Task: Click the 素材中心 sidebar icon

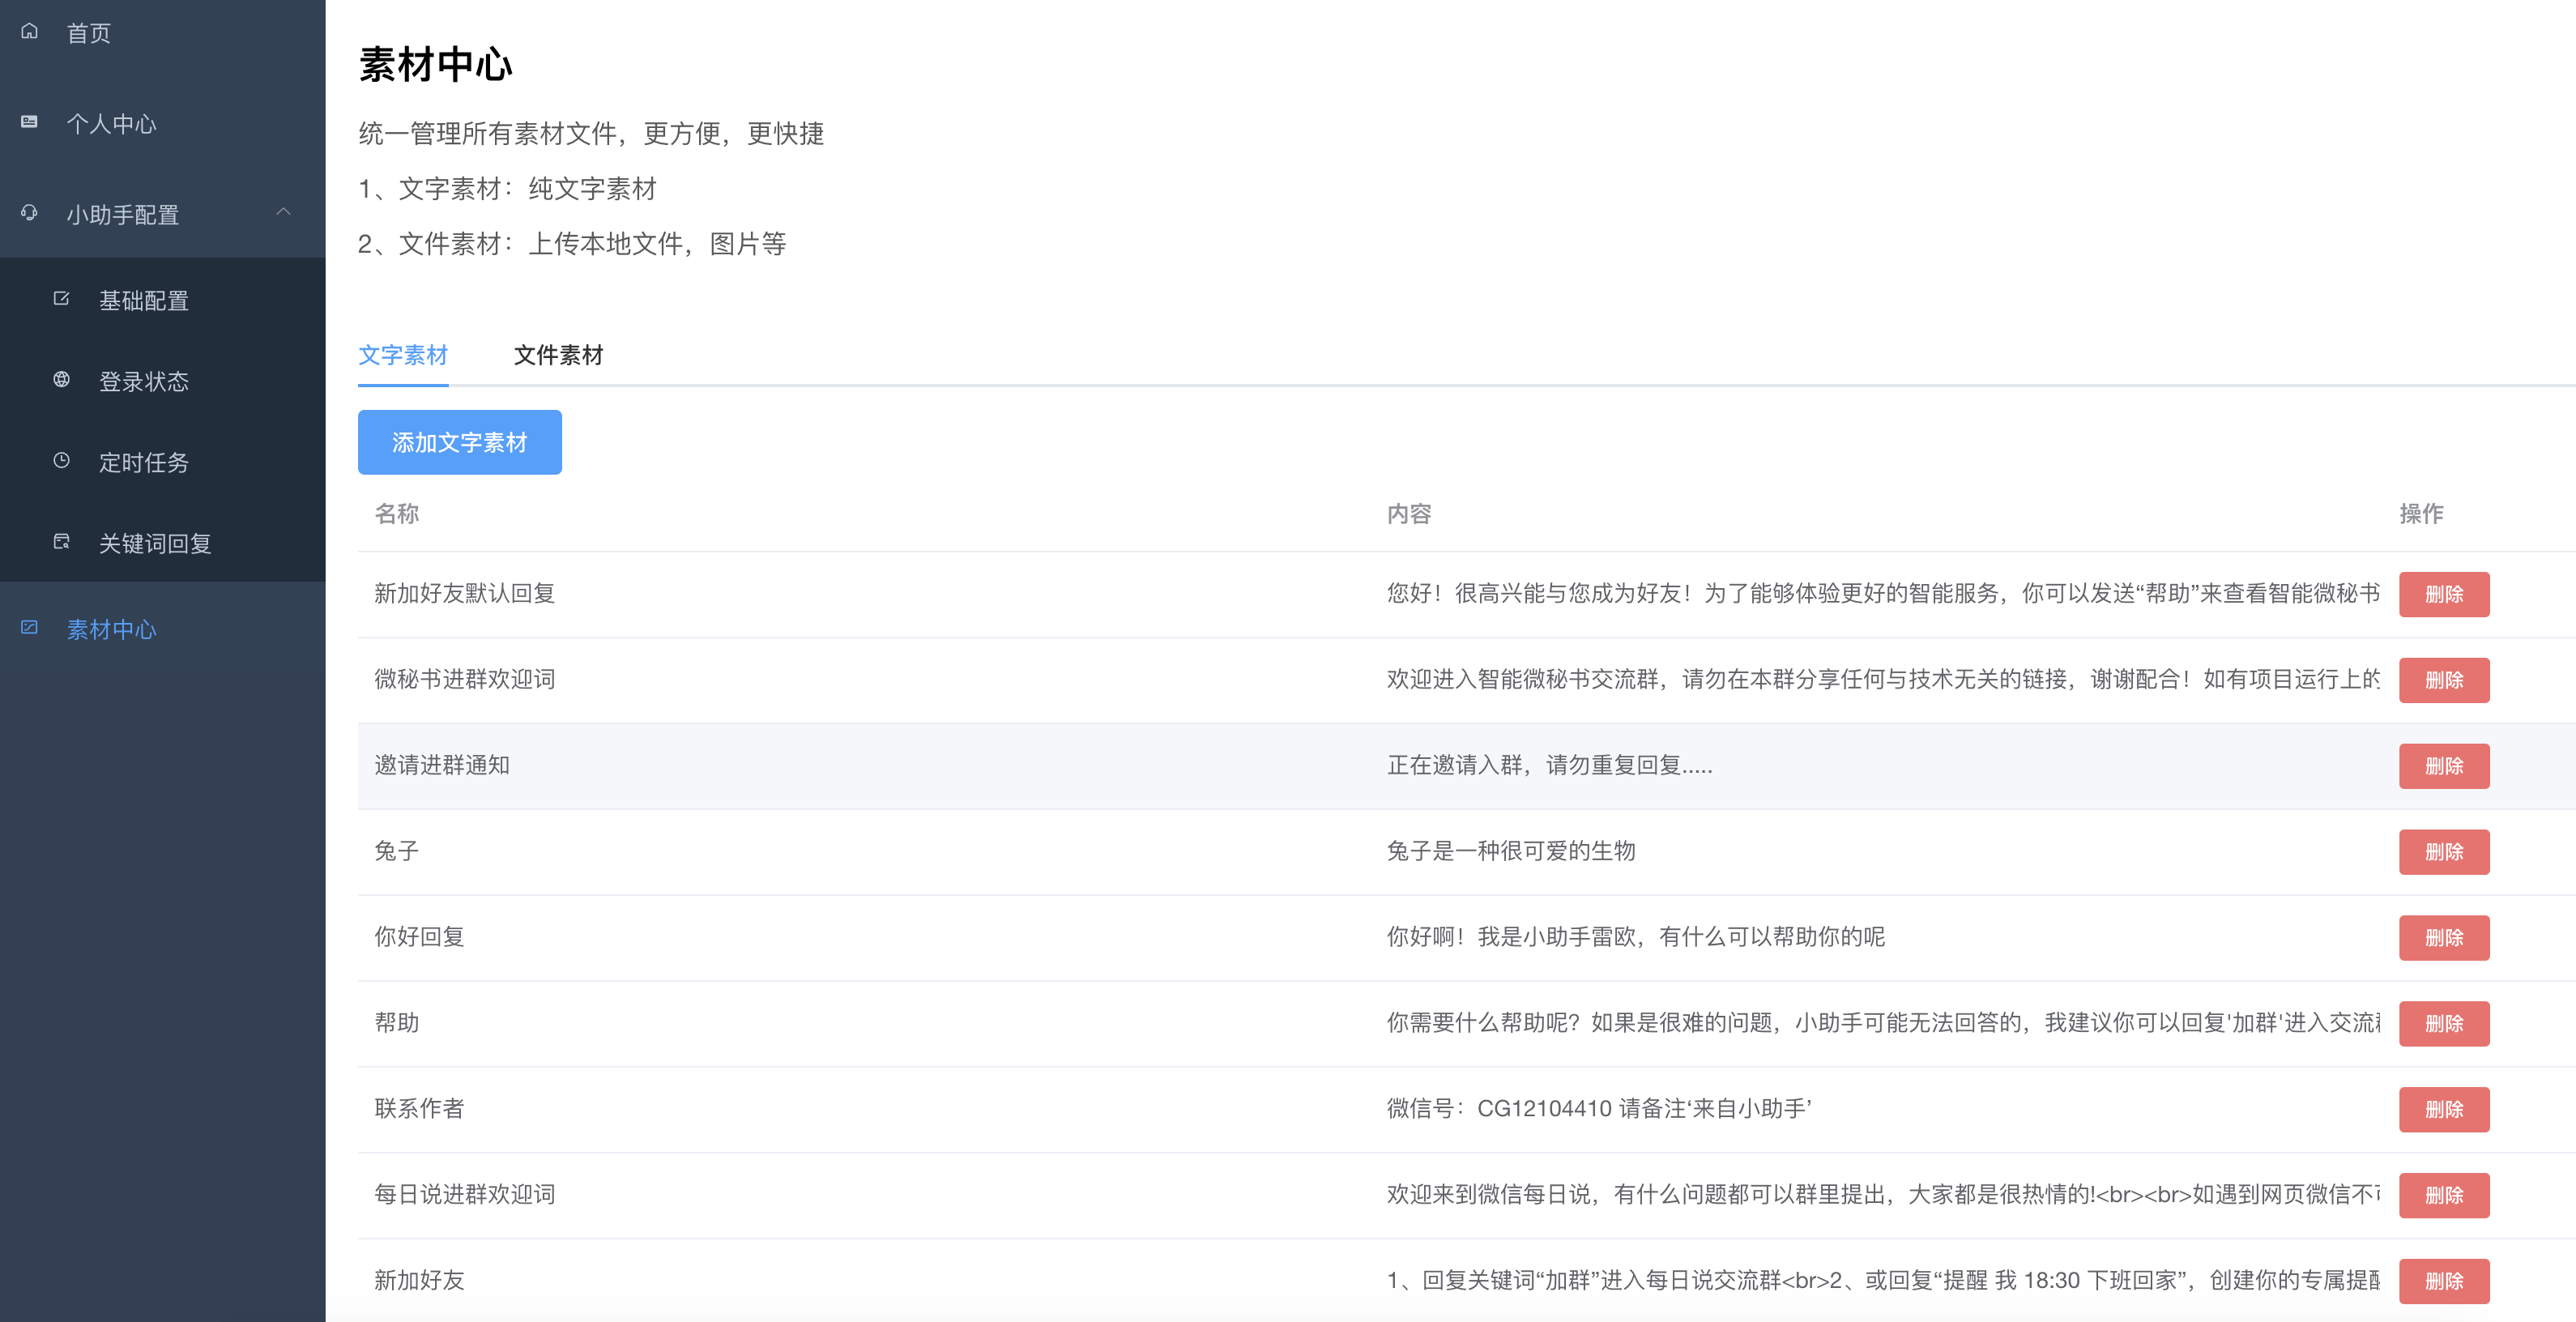Action: click(x=30, y=628)
